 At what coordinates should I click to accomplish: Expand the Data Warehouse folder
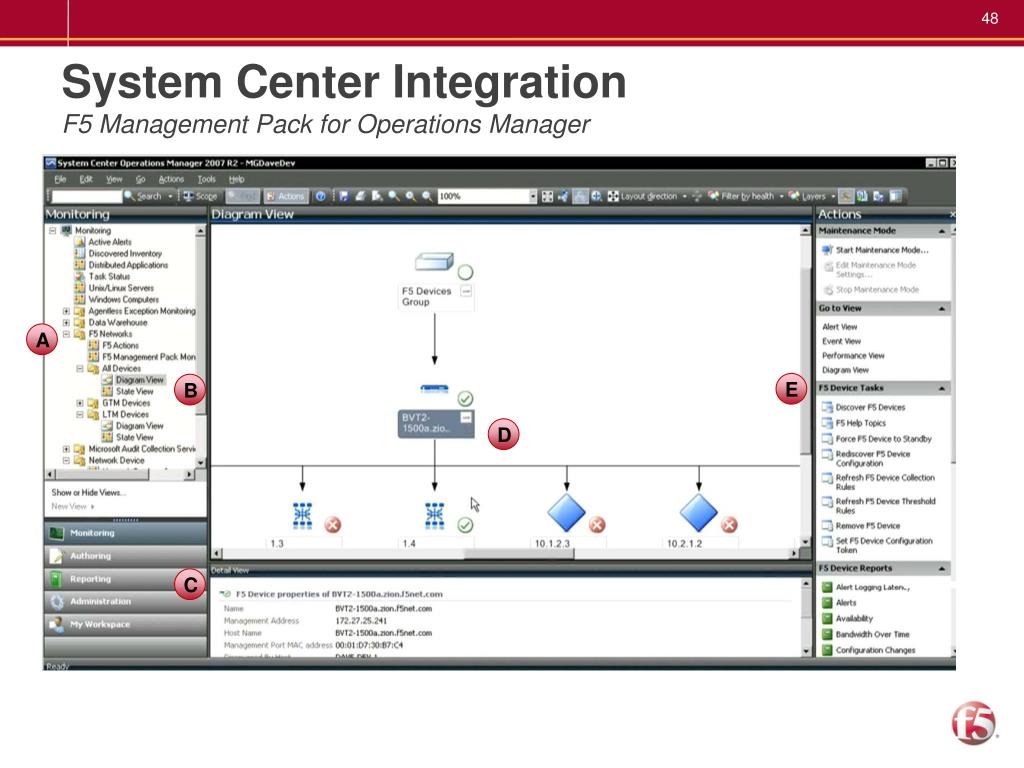tap(66, 323)
